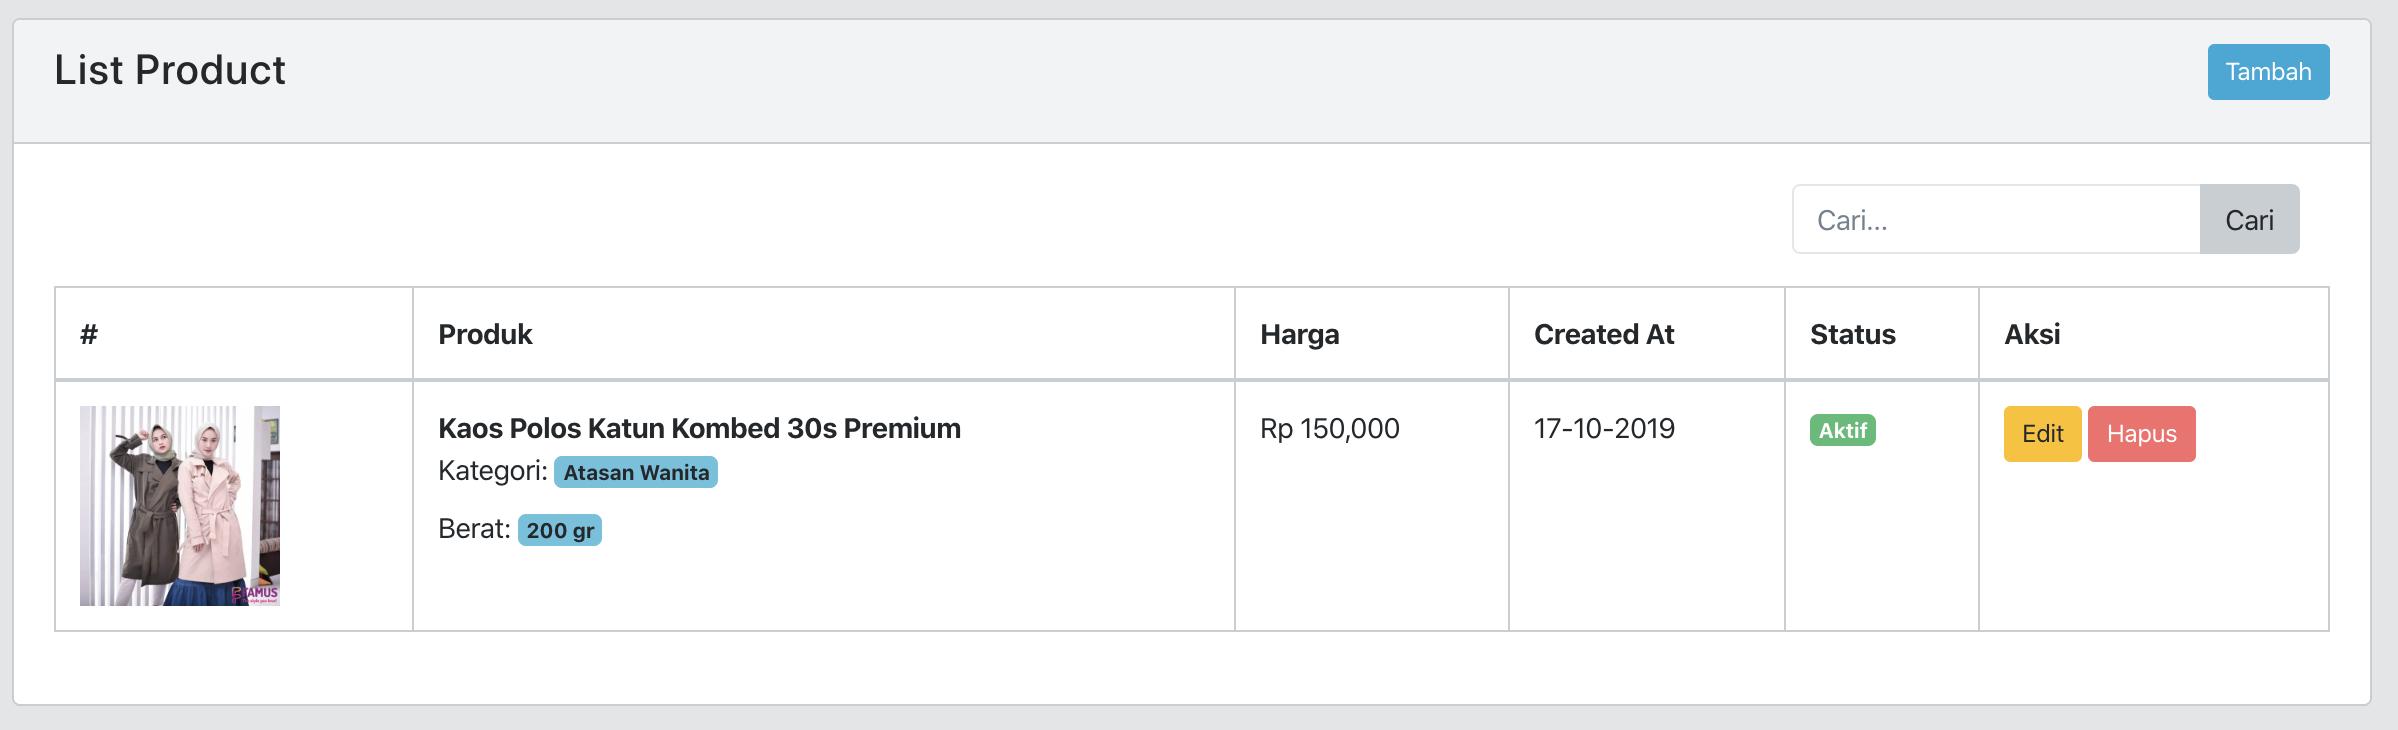2398x730 pixels.
Task: Click the Status column header
Action: click(x=1852, y=334)
